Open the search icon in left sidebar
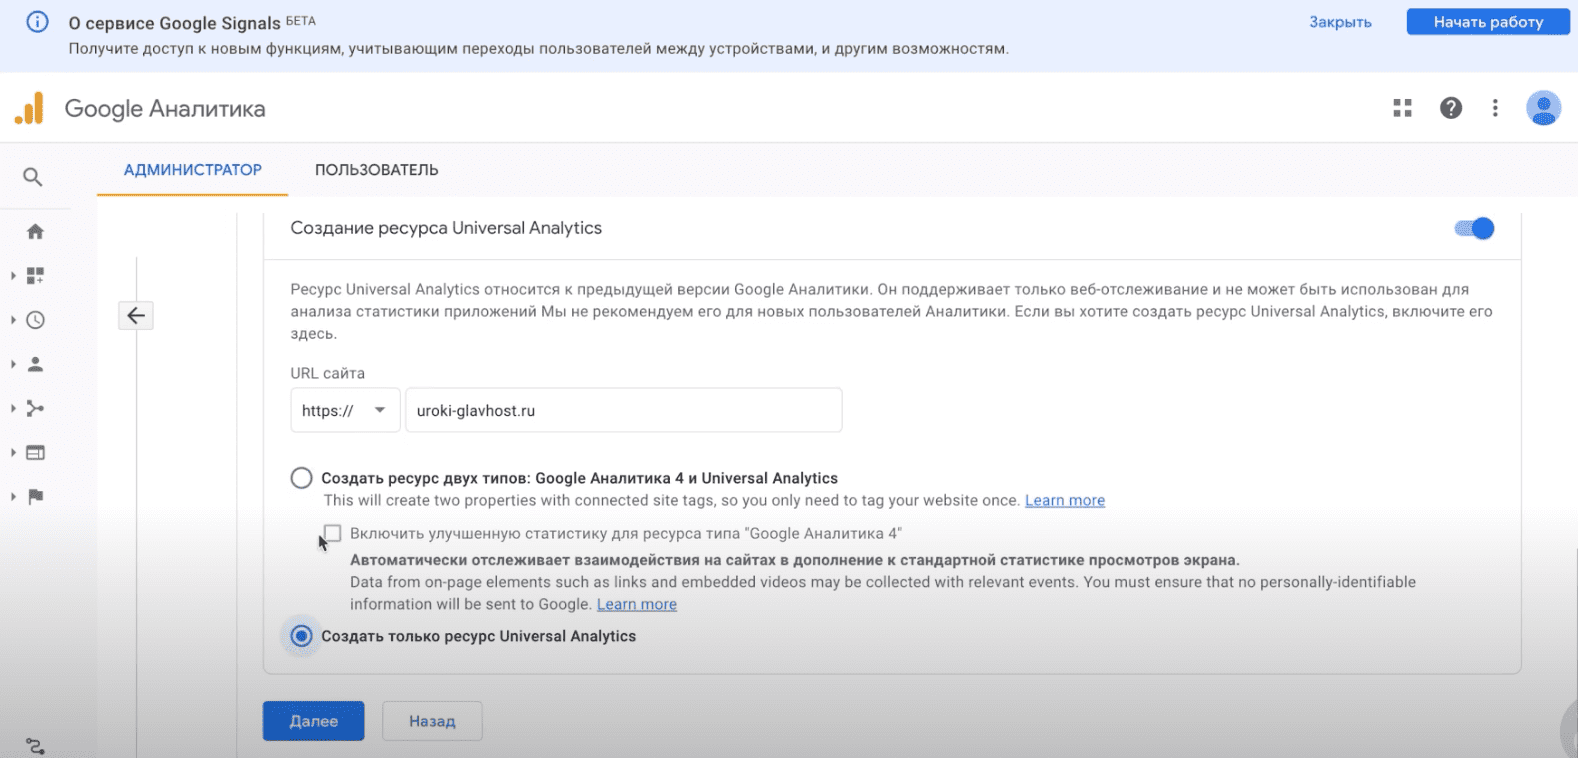This screenshot has height=758, width=1578. point(33,177)
